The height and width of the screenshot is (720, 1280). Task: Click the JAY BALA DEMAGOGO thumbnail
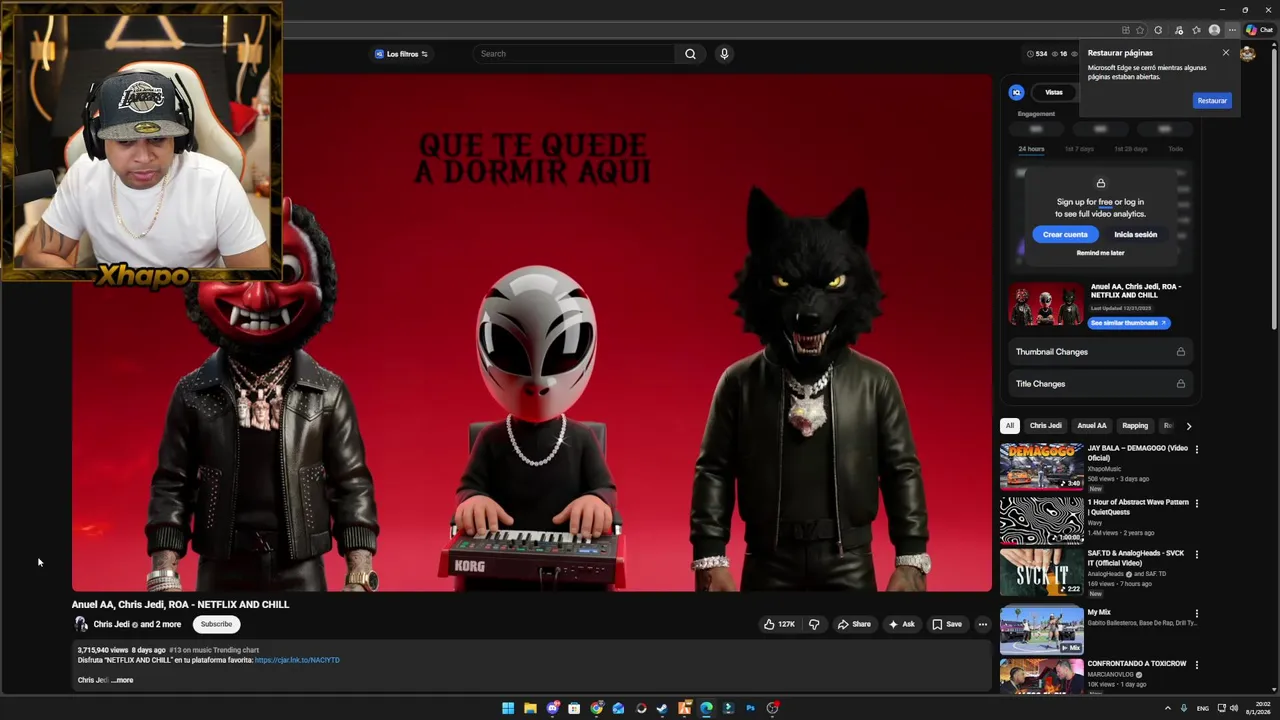[1041, 466]
